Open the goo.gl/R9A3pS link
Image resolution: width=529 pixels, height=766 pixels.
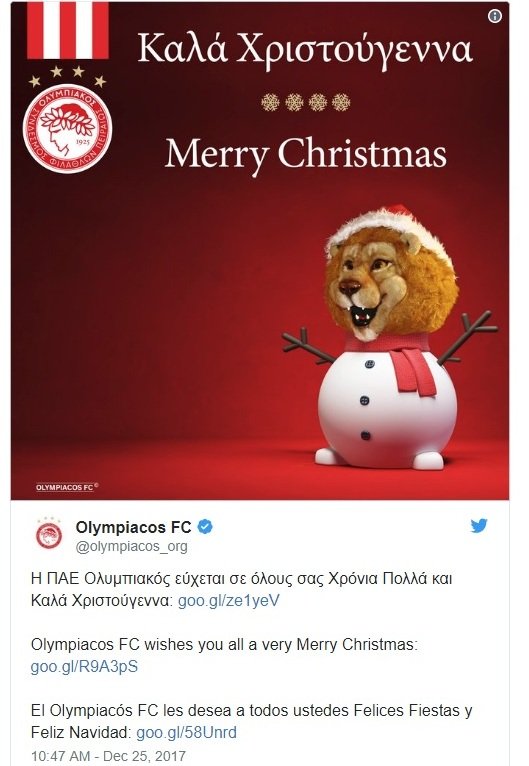click(x=84, y=666)
